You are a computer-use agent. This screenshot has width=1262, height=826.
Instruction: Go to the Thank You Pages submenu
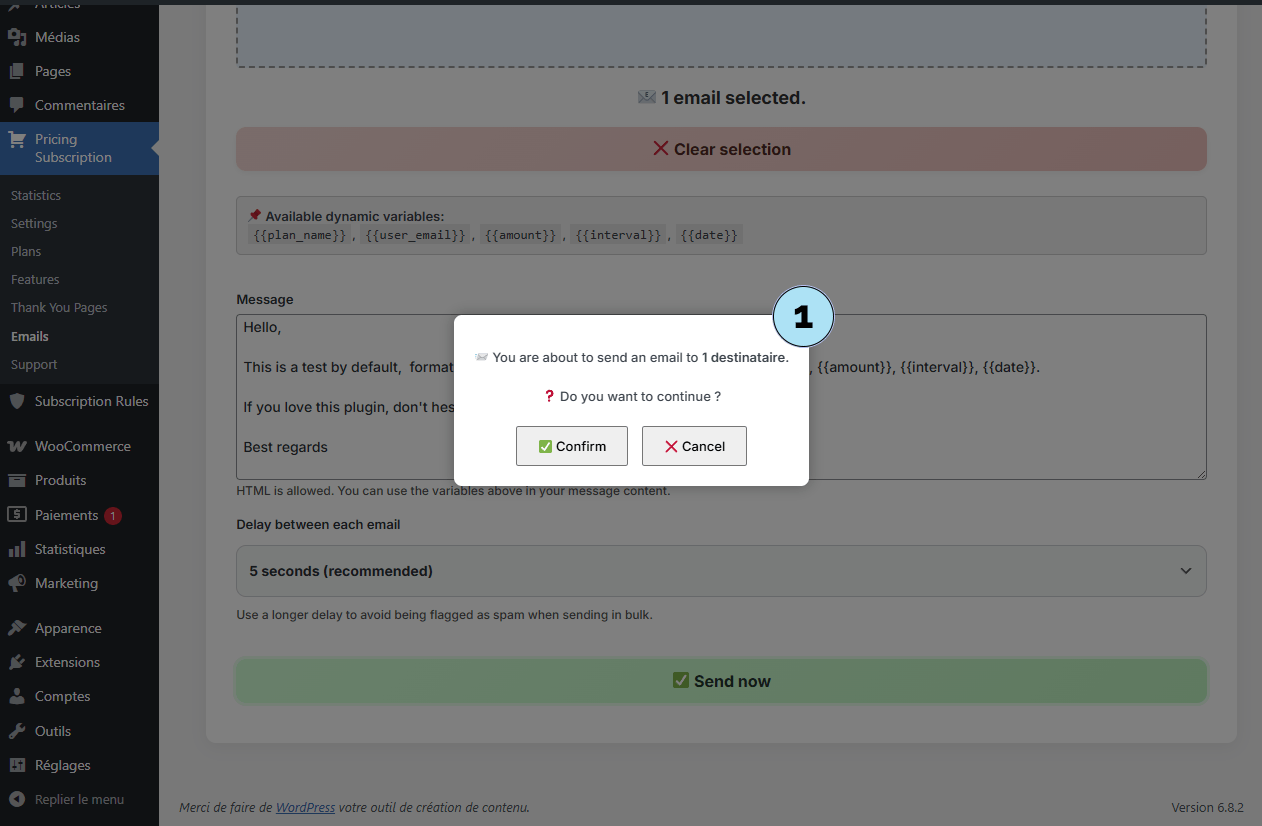pyautogui.click(x=59, y=308)
